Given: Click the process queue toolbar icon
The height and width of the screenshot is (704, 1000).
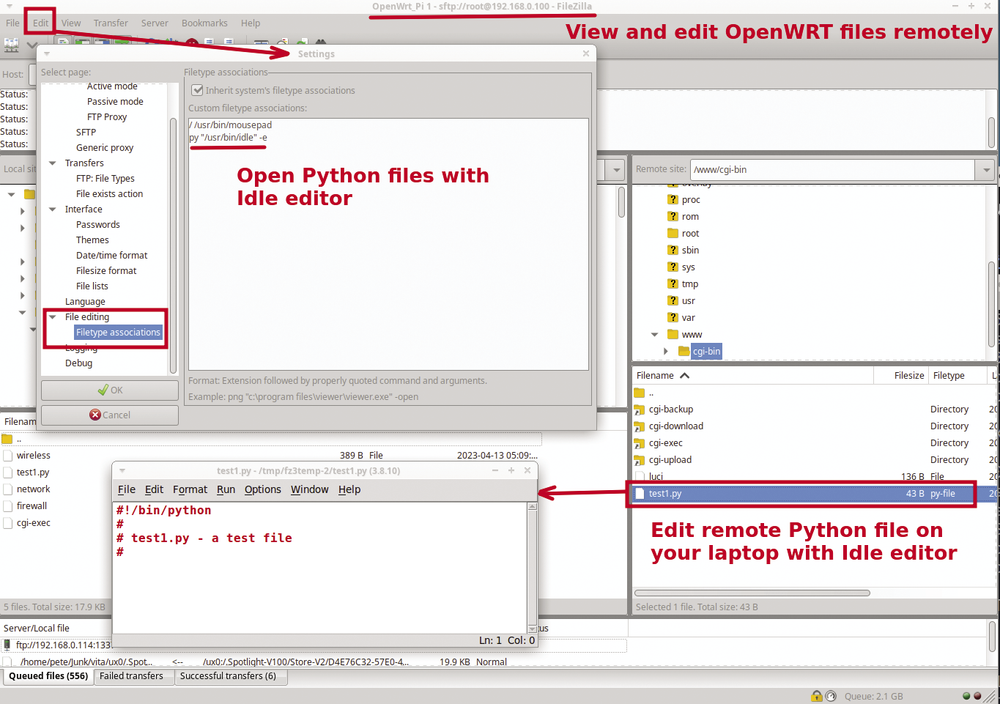Looking at the screenshot, I should 170,40.
